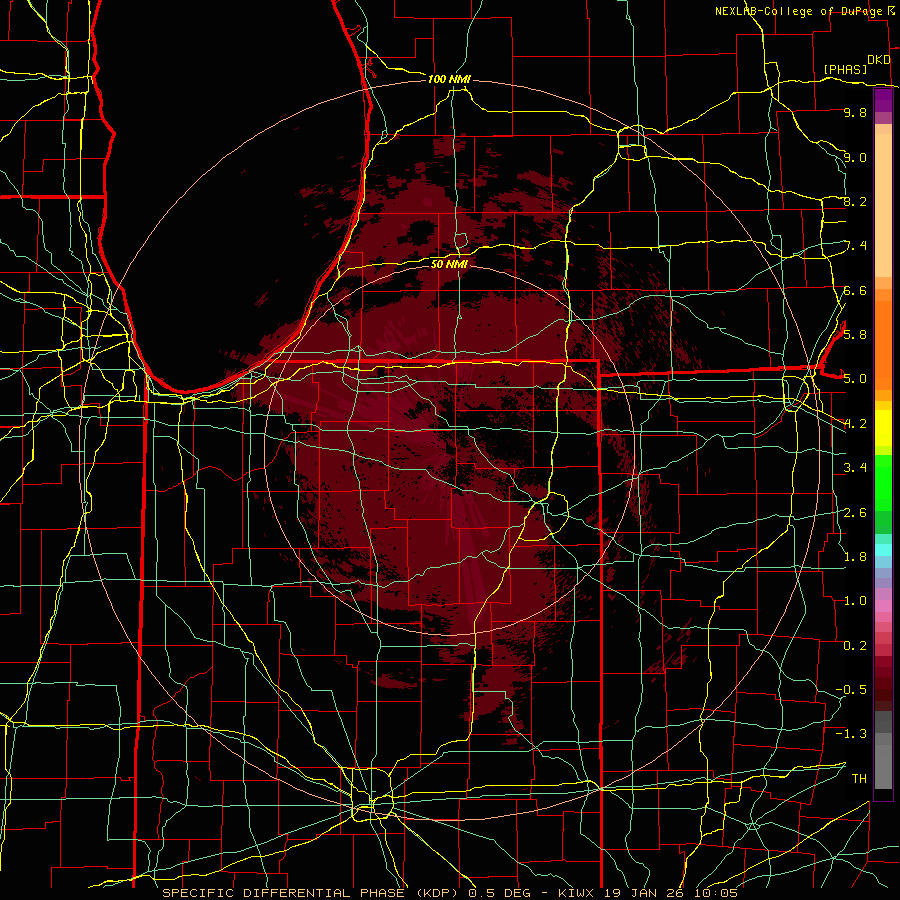This screenshot has height=900, width=900.
Task: Click the 100 NMI range ring label
Action: click(449, 79)
